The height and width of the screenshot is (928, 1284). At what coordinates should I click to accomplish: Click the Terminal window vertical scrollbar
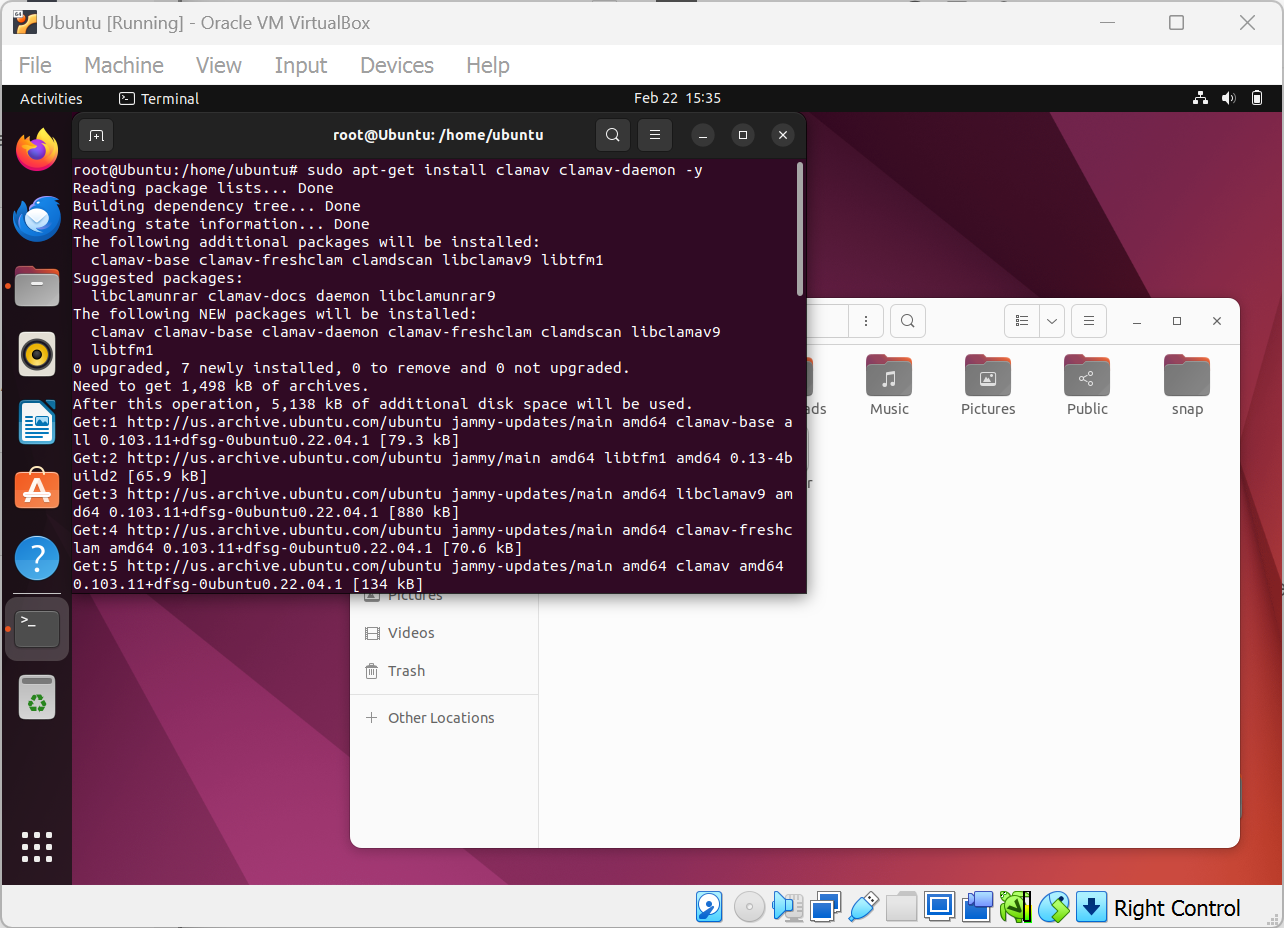800,229
